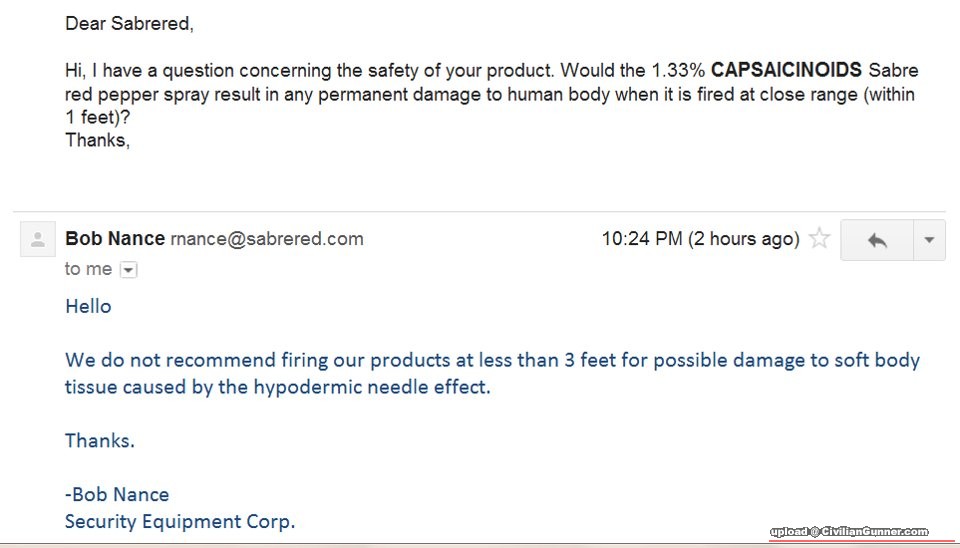Click the 'to me' recipient text
The height and width of the screenshot is (548, 960).
tap(88, 269)
